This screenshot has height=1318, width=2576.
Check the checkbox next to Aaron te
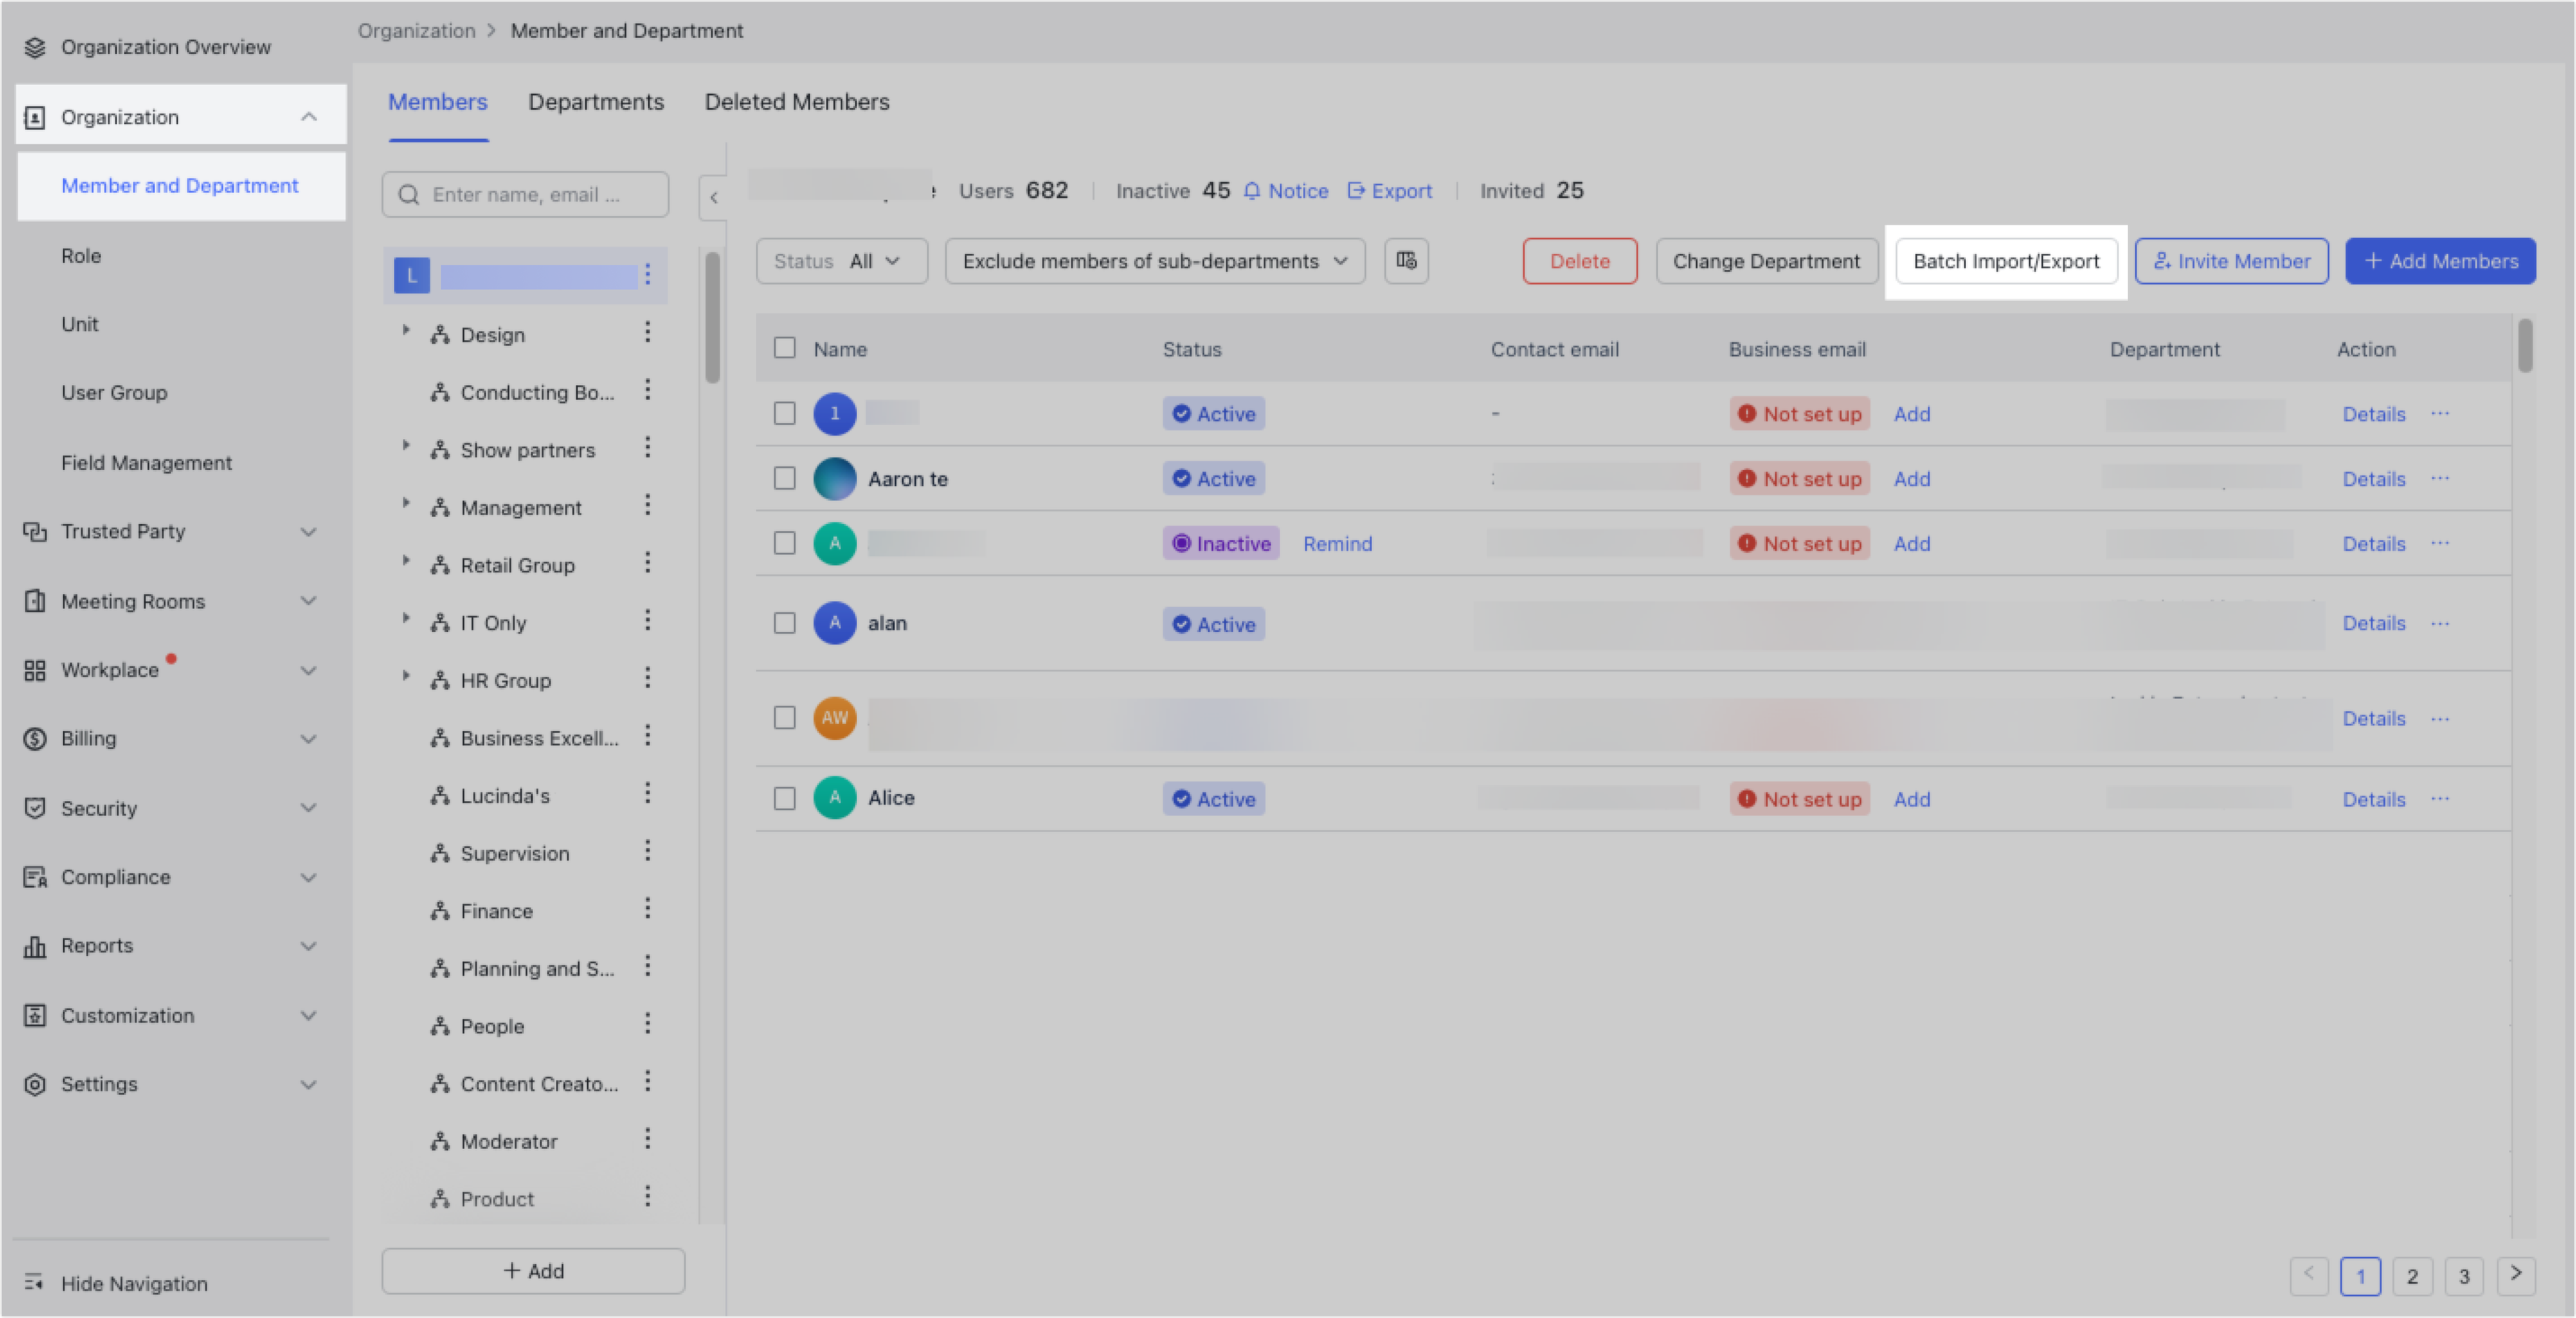point(784,478)
